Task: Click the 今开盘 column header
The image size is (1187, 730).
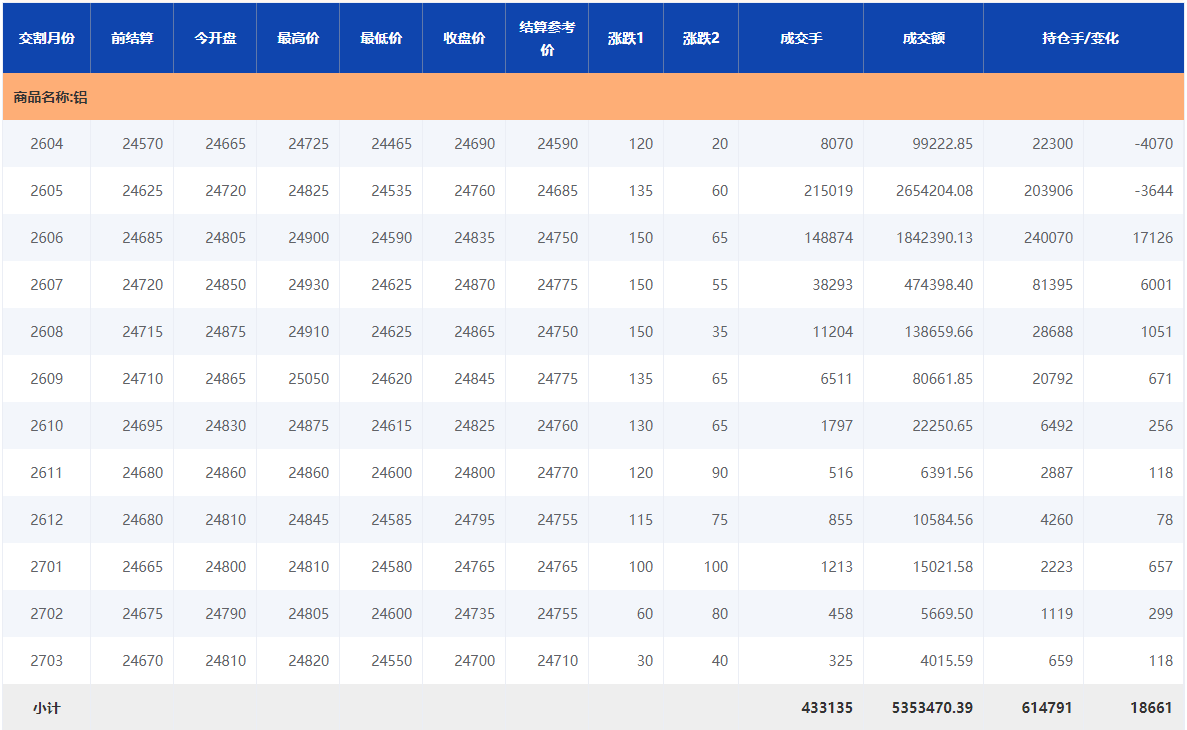Action: (215, 38)
